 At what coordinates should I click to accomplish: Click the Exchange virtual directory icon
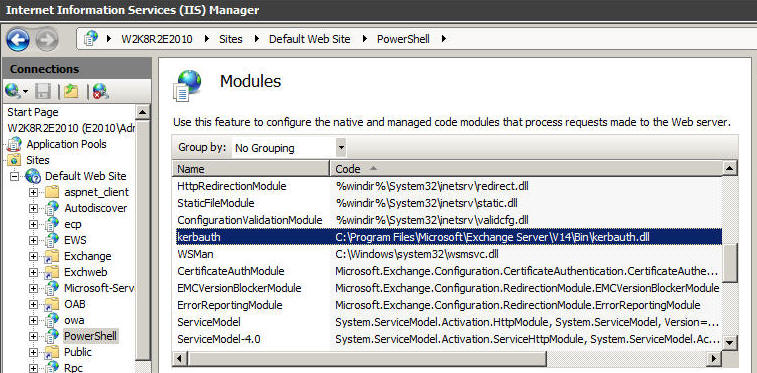click(x=52, y=256)
